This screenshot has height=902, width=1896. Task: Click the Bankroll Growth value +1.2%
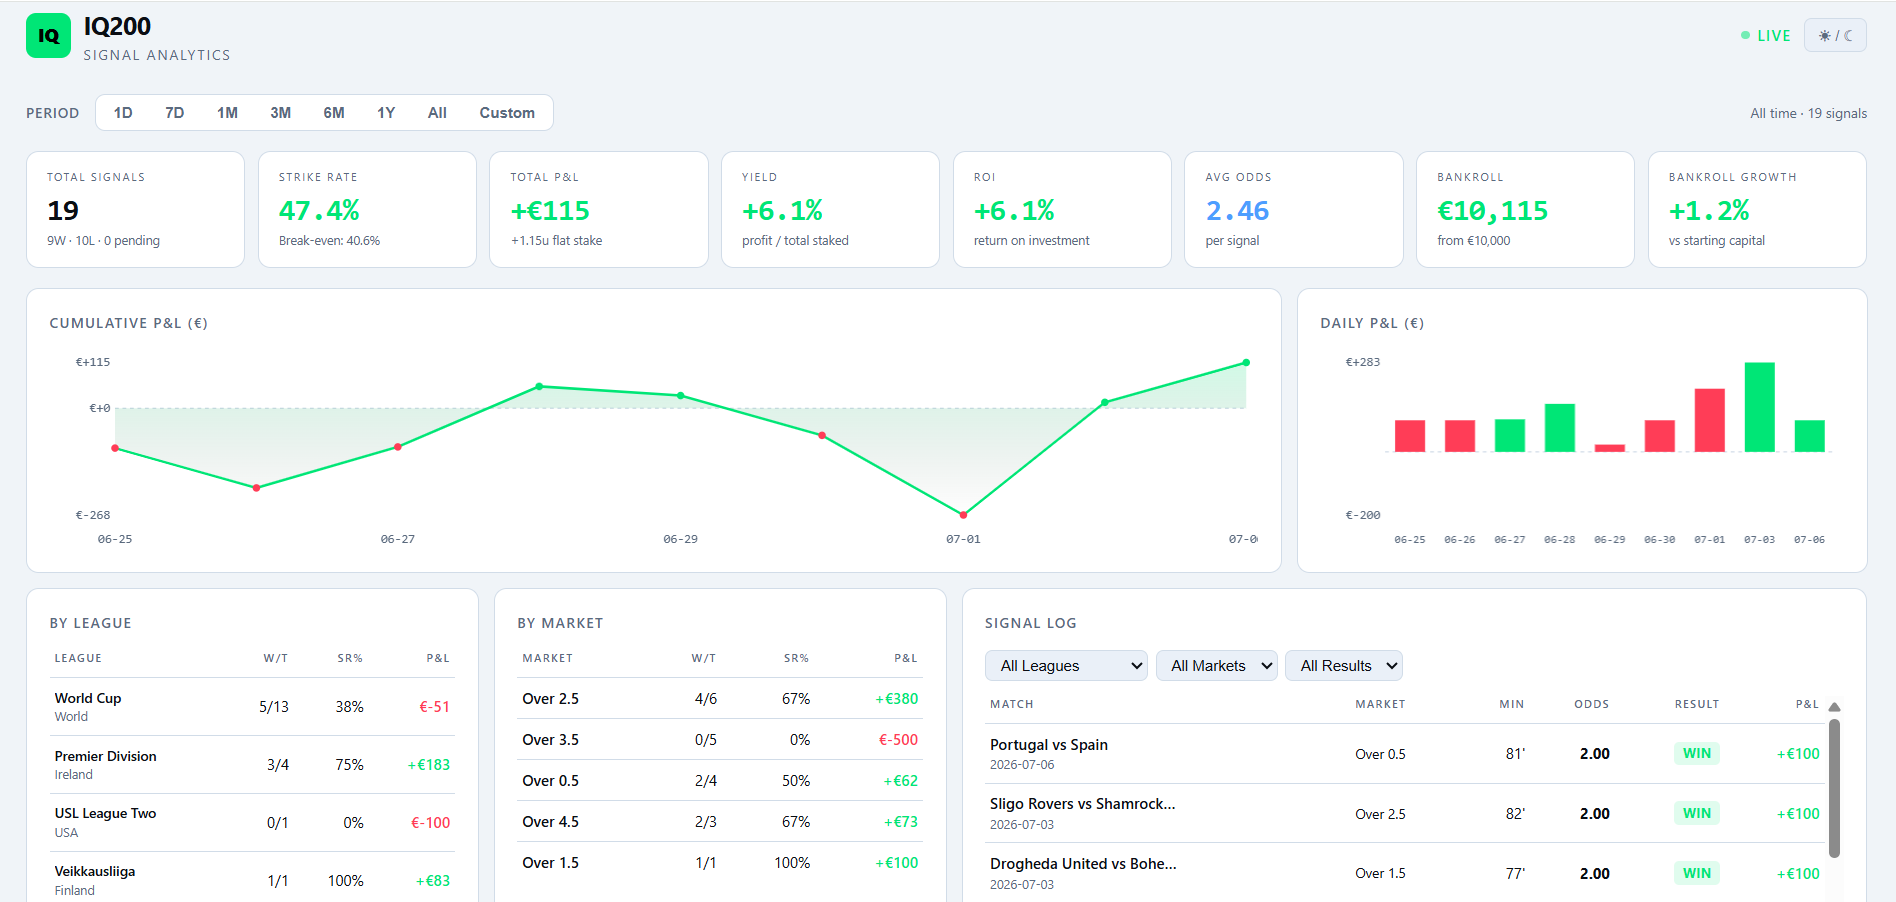tap(1709, 211)
